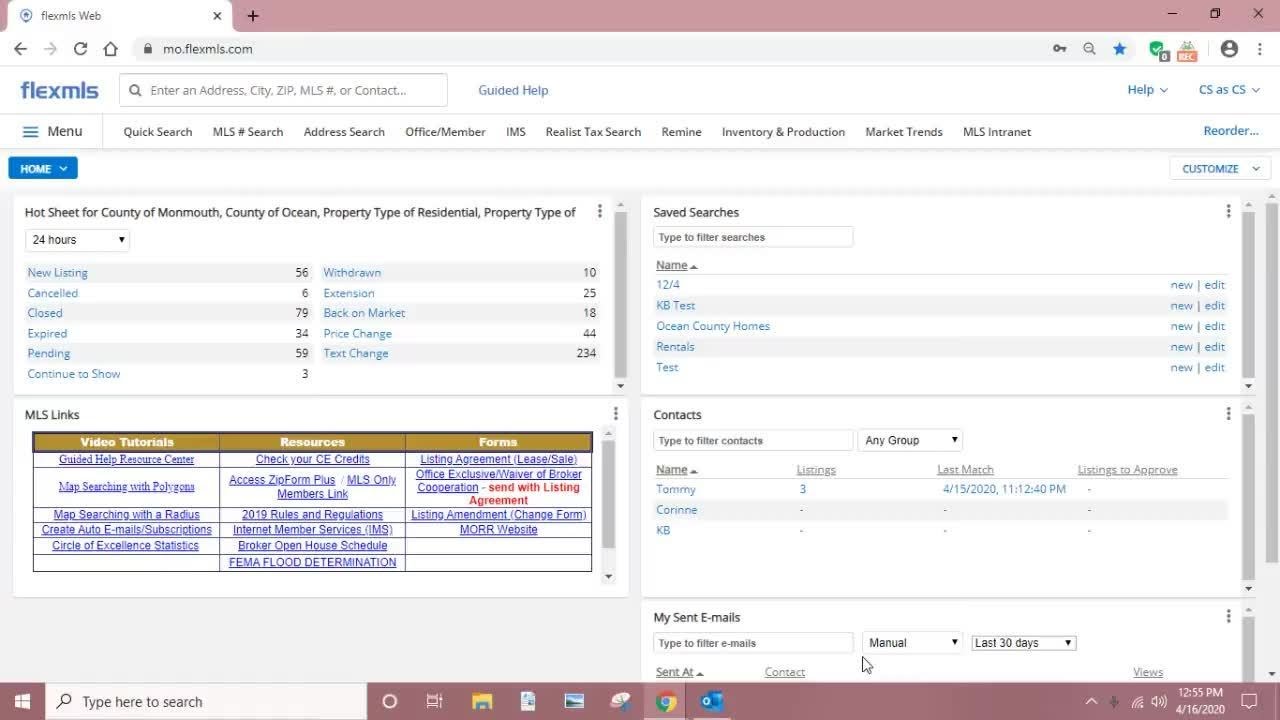The width and height of the screenshot is (1280, 720).
Task: Open Contacts panel options menu
Action: [x=1228, y=414]
